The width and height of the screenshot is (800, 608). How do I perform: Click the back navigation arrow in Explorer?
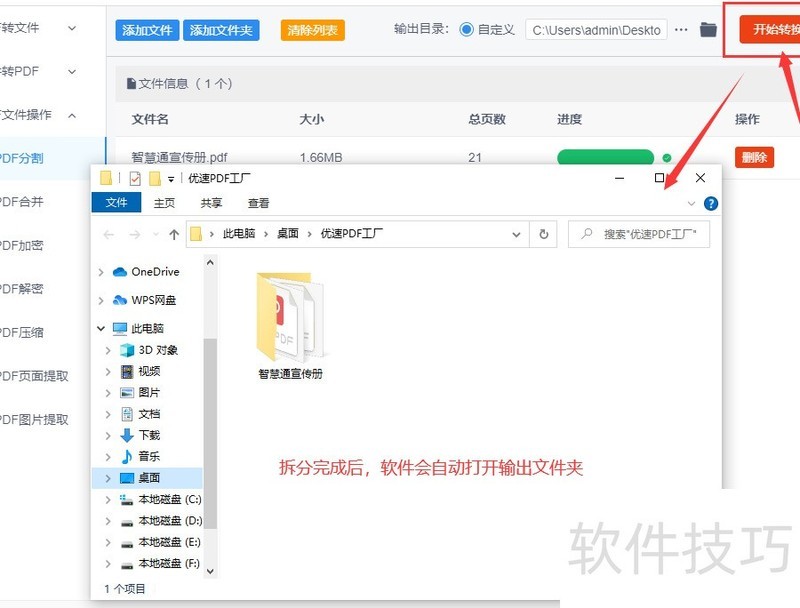108,234
